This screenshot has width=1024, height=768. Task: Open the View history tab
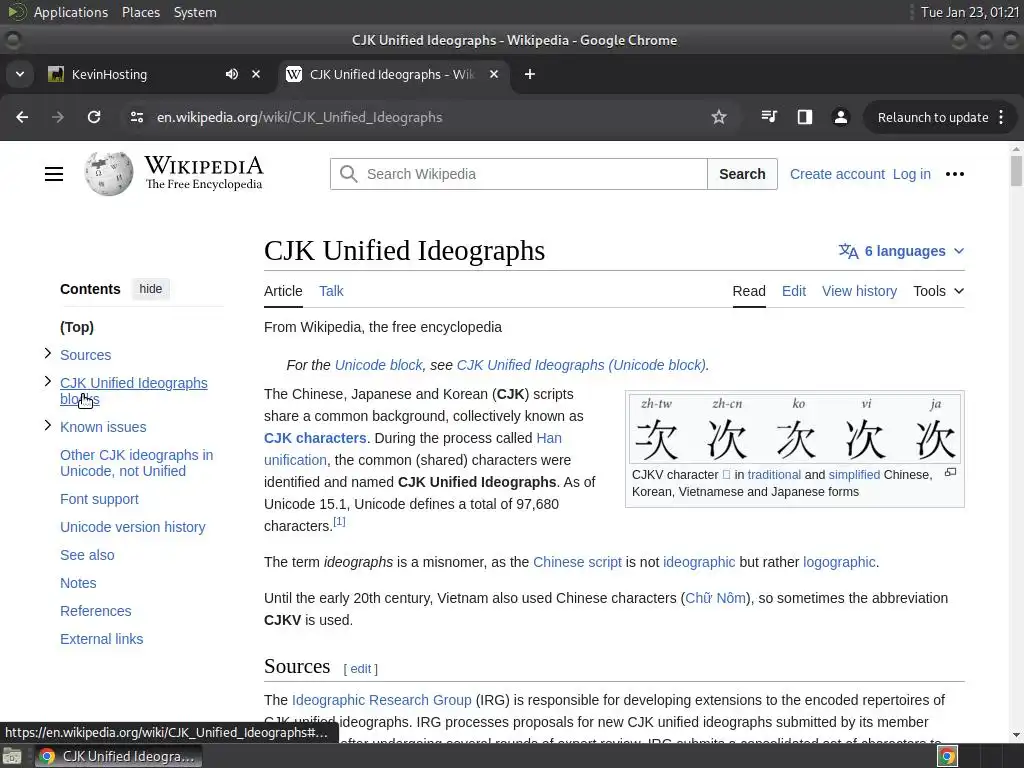(859, 291)
